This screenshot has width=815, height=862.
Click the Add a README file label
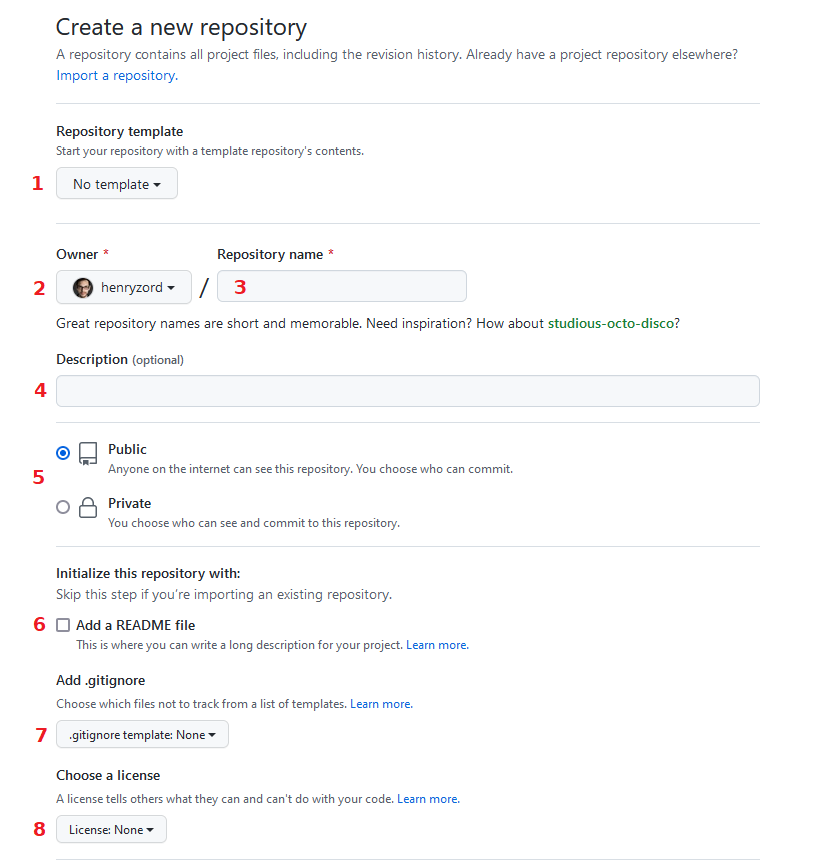pos(135,625)
